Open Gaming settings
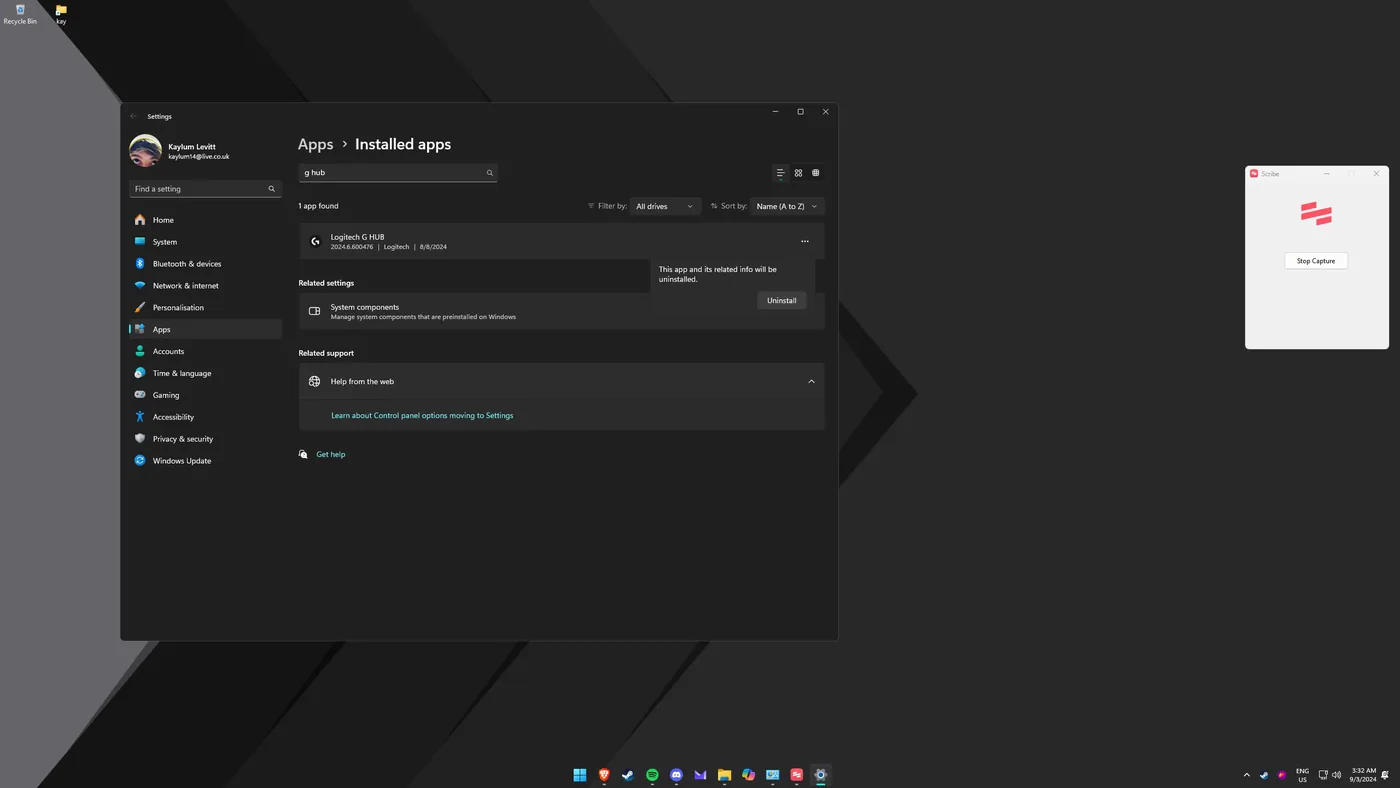 pyautogui.click(x=205, y=395)
